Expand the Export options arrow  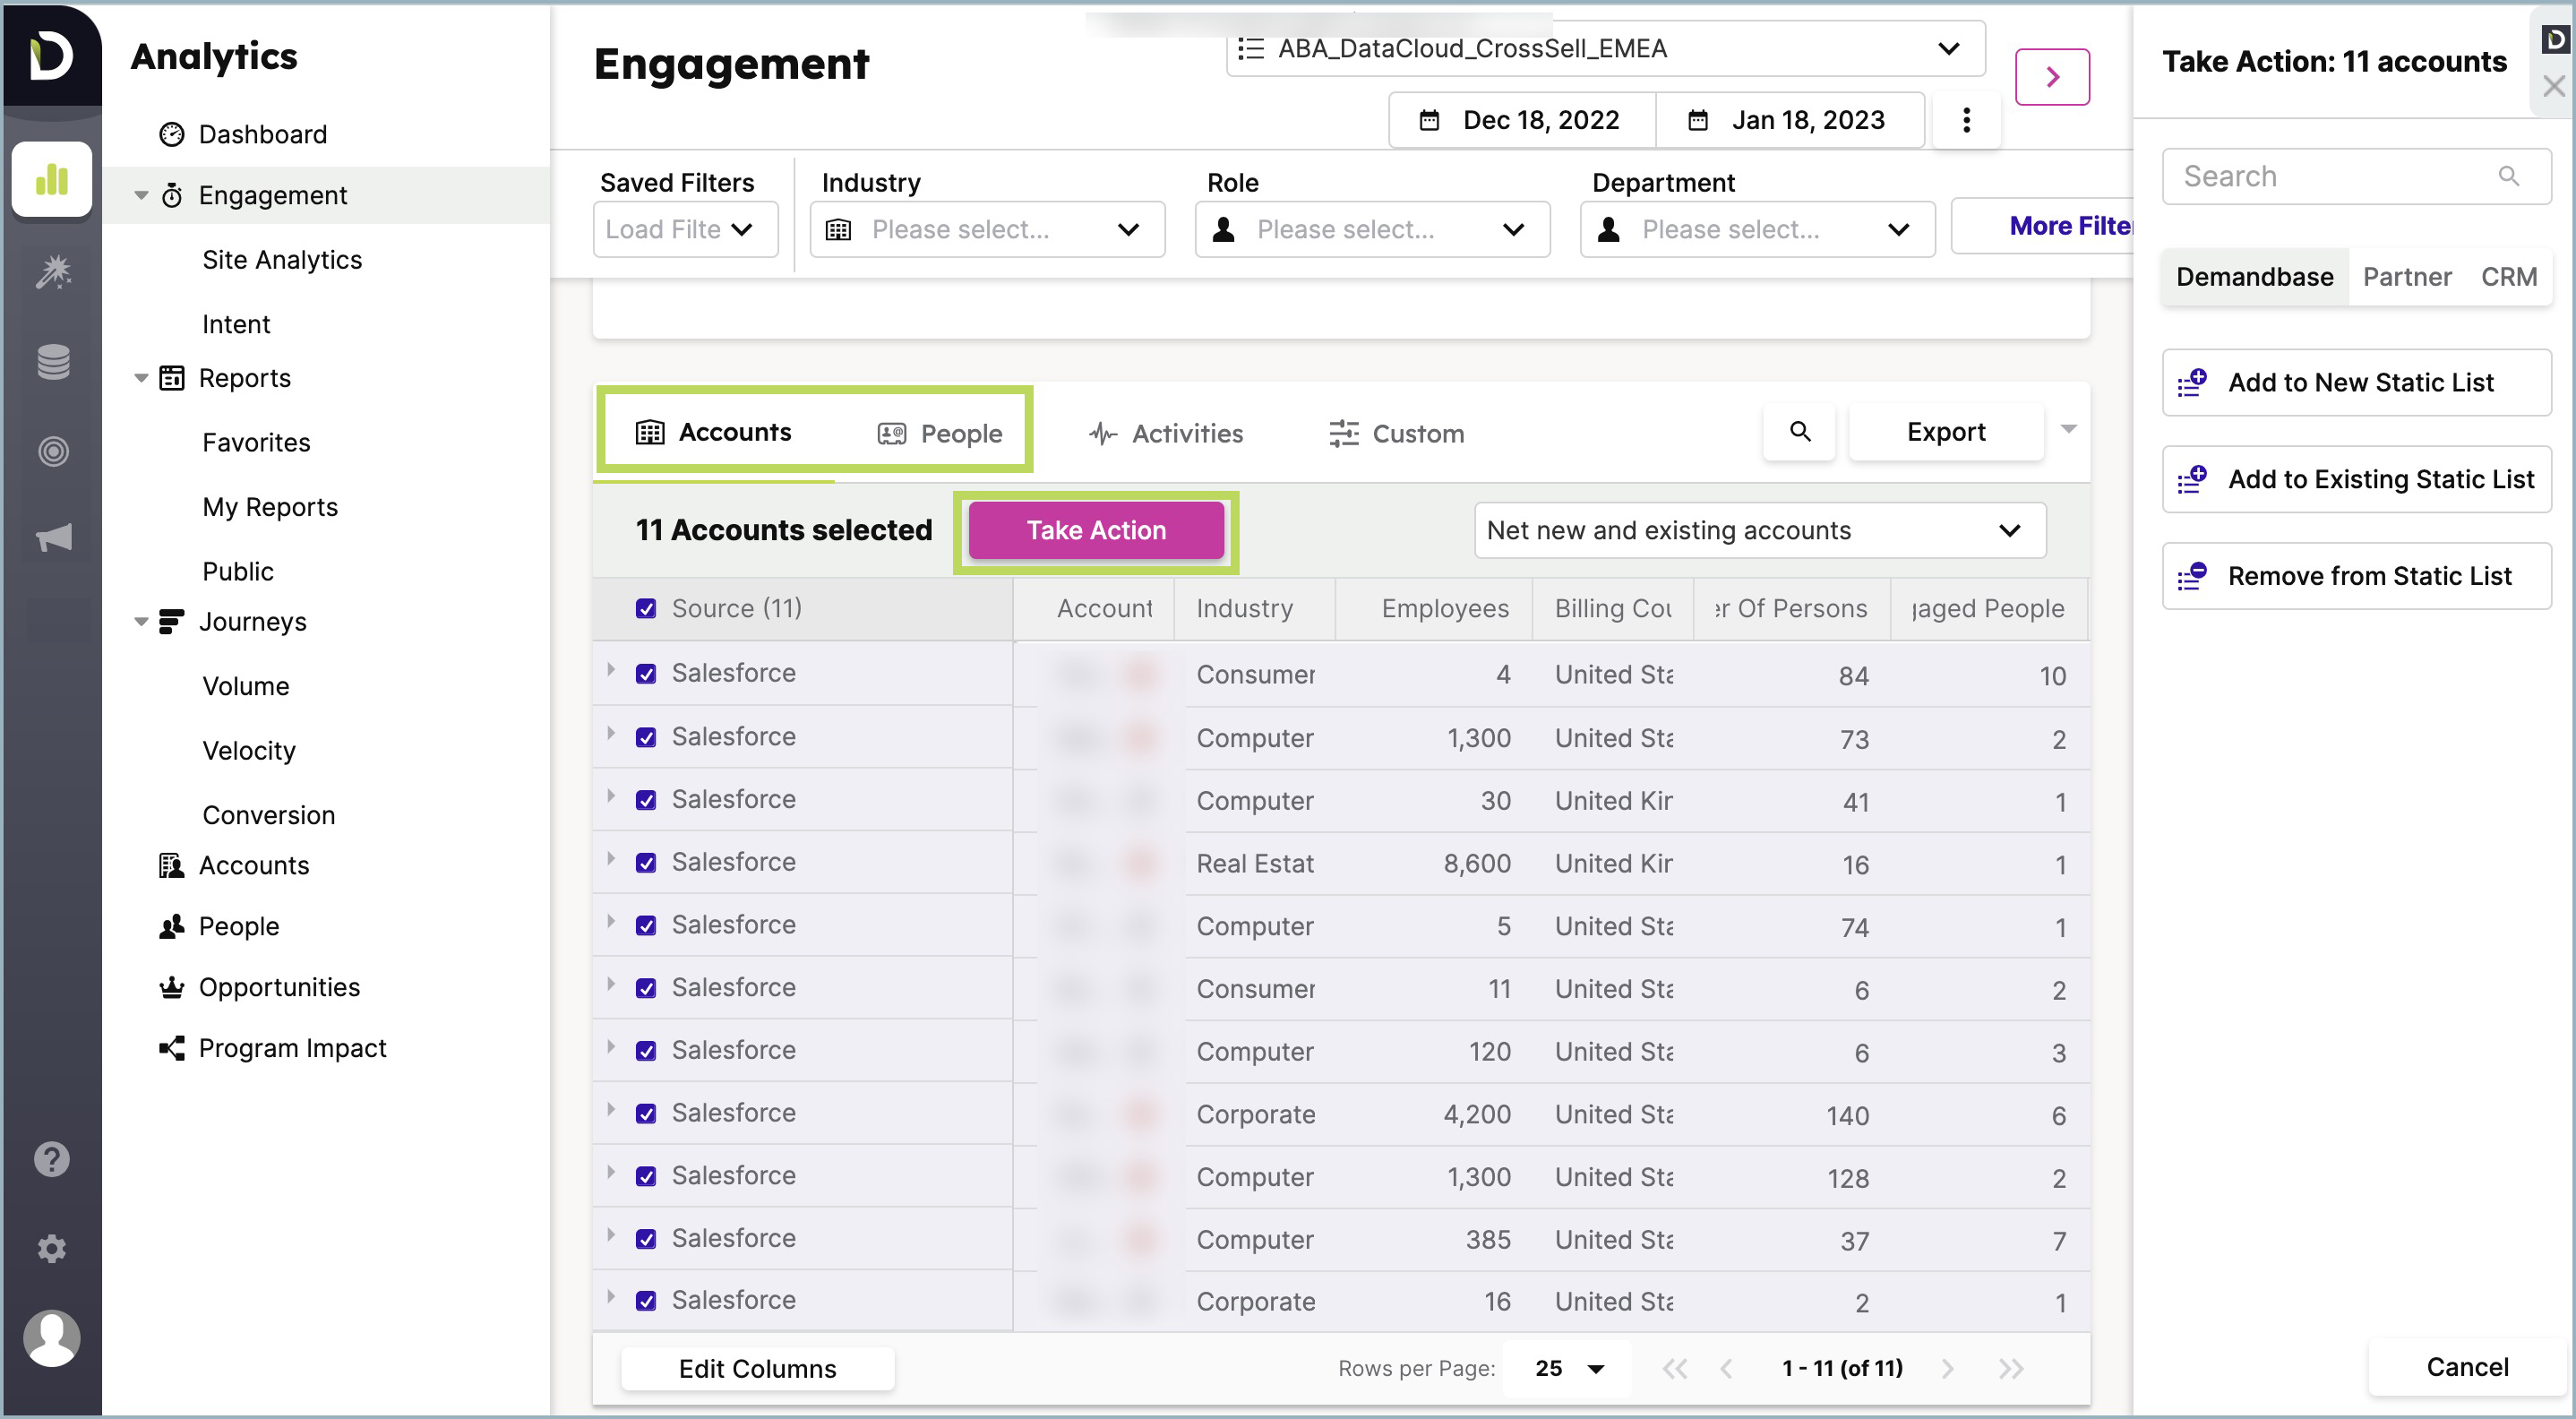2068,430
